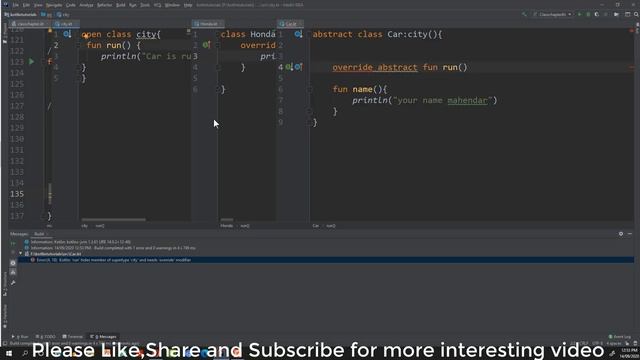Viewport: 640px width, 360px height.
Task: Click the gutter run arrow at line 123
Action: tap(31, 62)
